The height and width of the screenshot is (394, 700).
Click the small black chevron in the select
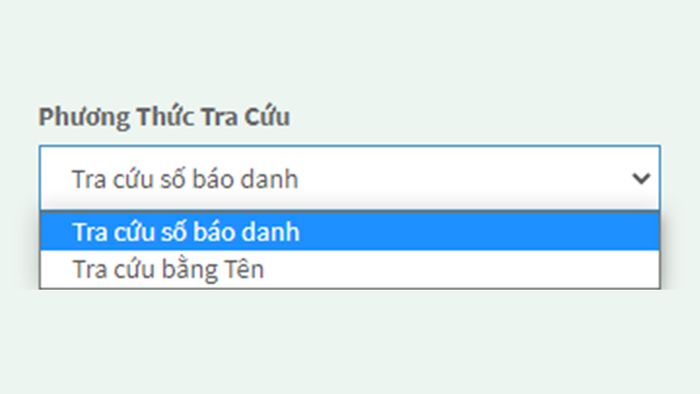[641, 178]
